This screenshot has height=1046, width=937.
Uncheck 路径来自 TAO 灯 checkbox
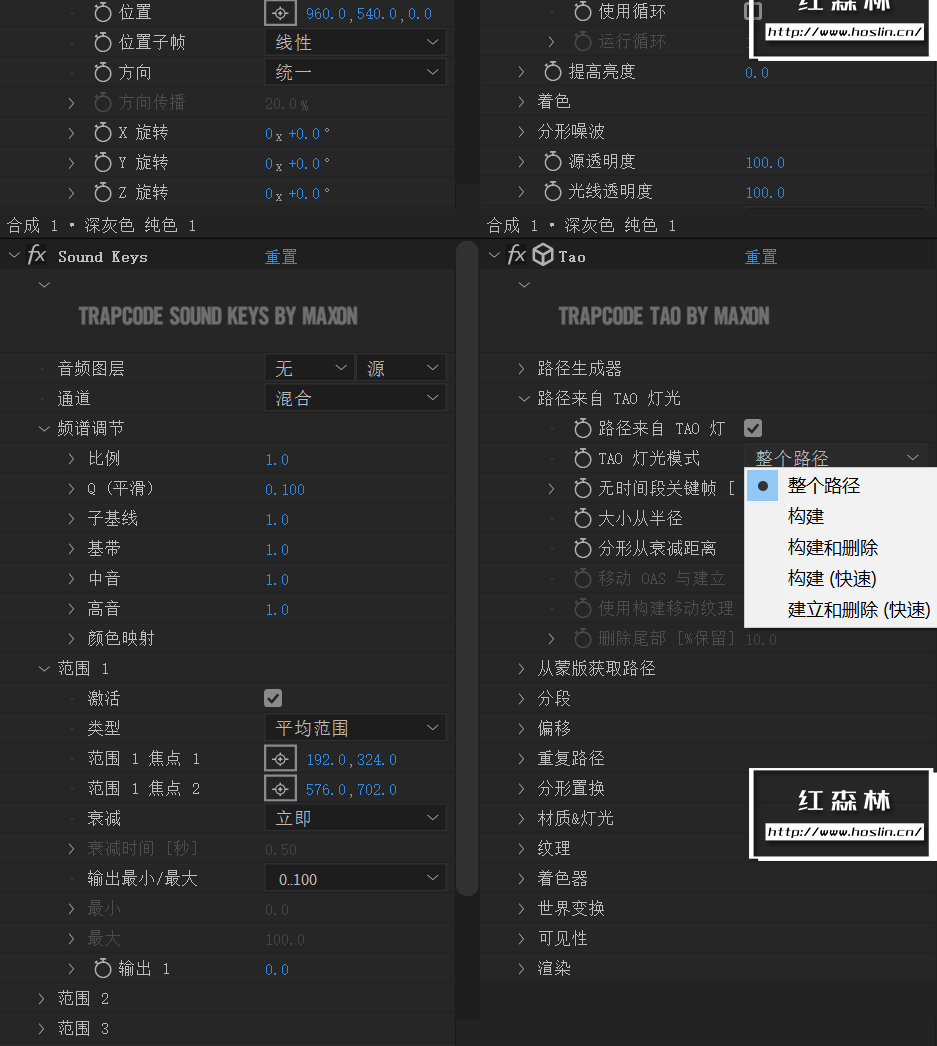tap(753, 428)
